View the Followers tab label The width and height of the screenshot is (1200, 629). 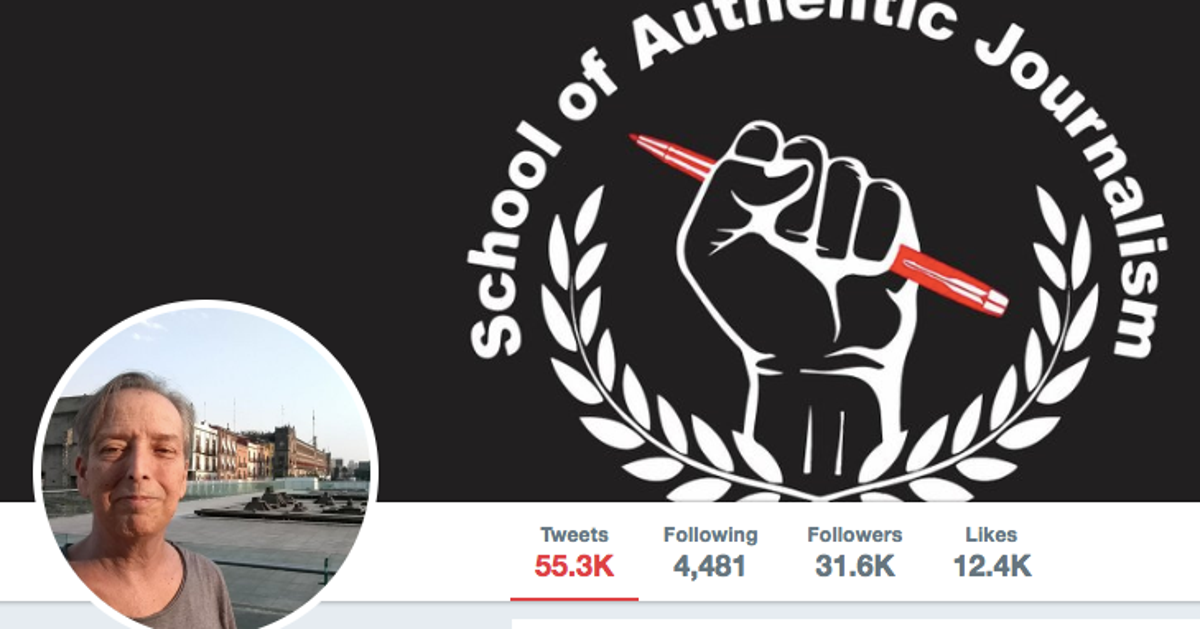click(x=855, y=535)
